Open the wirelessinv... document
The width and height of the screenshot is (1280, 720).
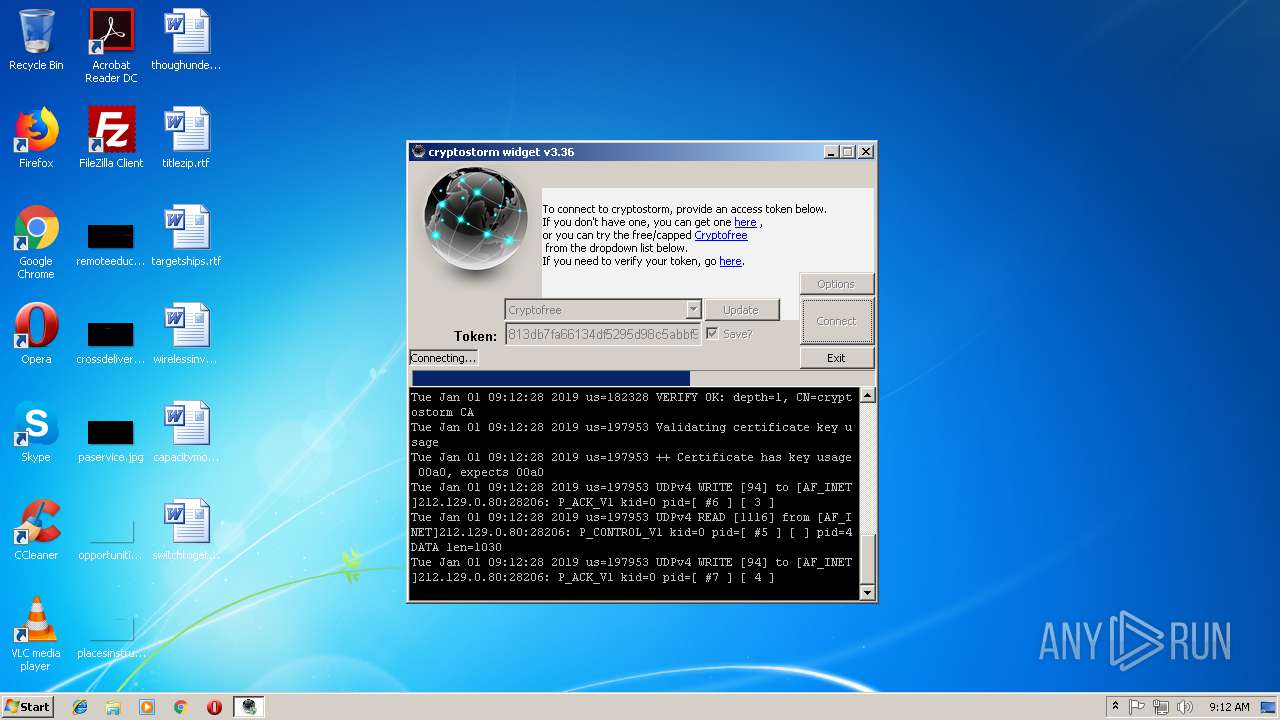(186, 334)
